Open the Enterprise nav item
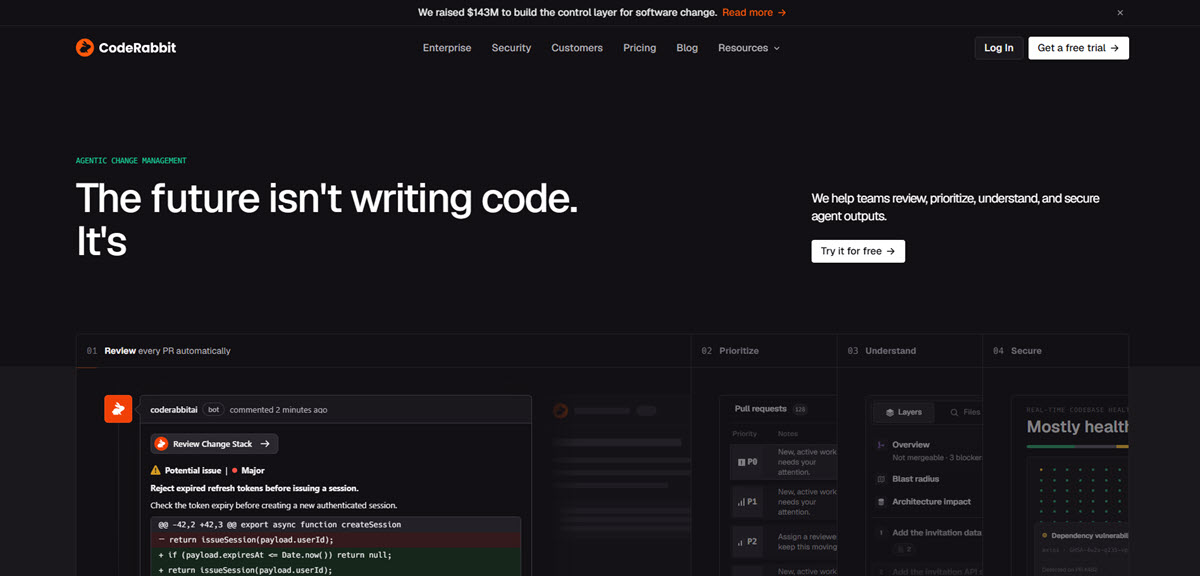The height and width of the screenshot is (576, 1200). [x=447, y=48]
